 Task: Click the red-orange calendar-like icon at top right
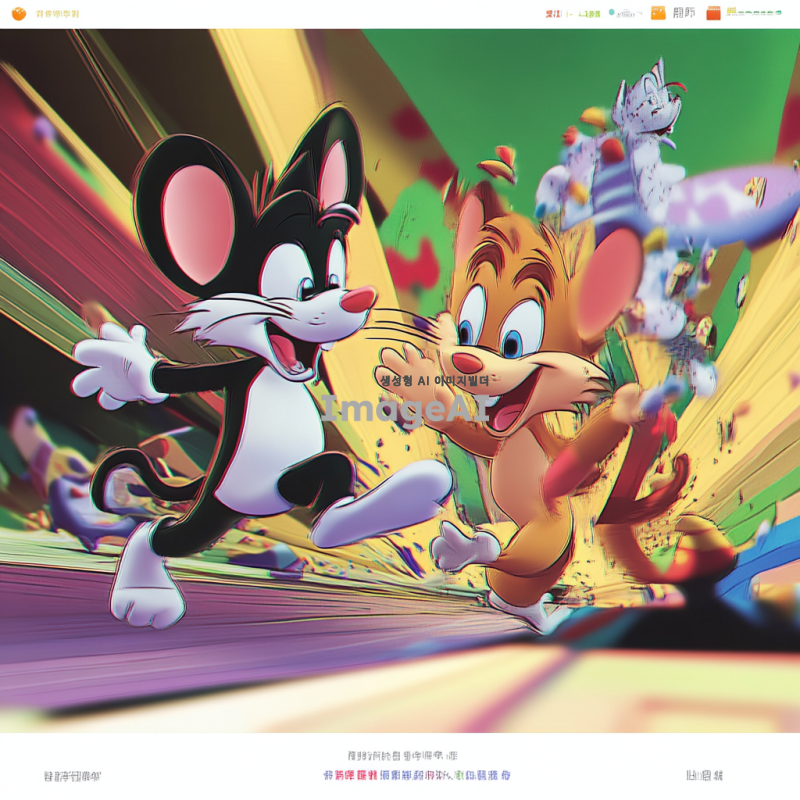(x=713, y=13)
